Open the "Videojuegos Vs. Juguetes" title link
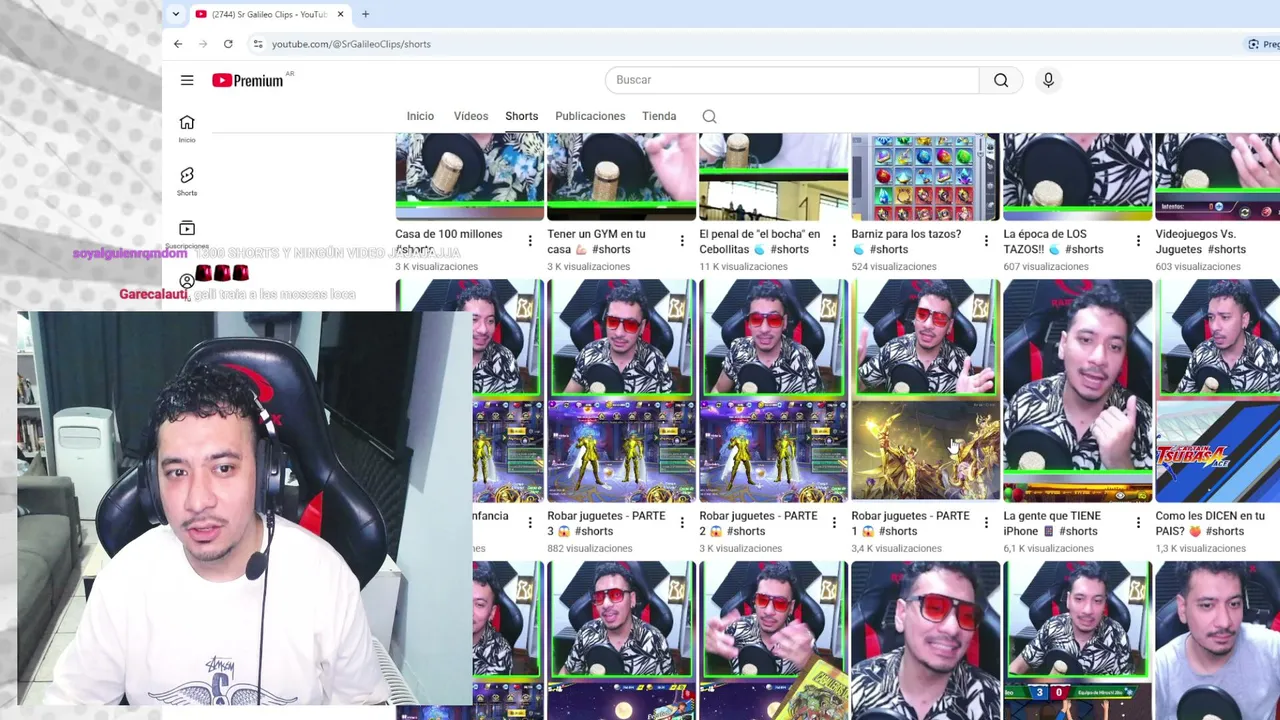The width and height of the screenshot is (1280, 720). [x=1201, y=241]
